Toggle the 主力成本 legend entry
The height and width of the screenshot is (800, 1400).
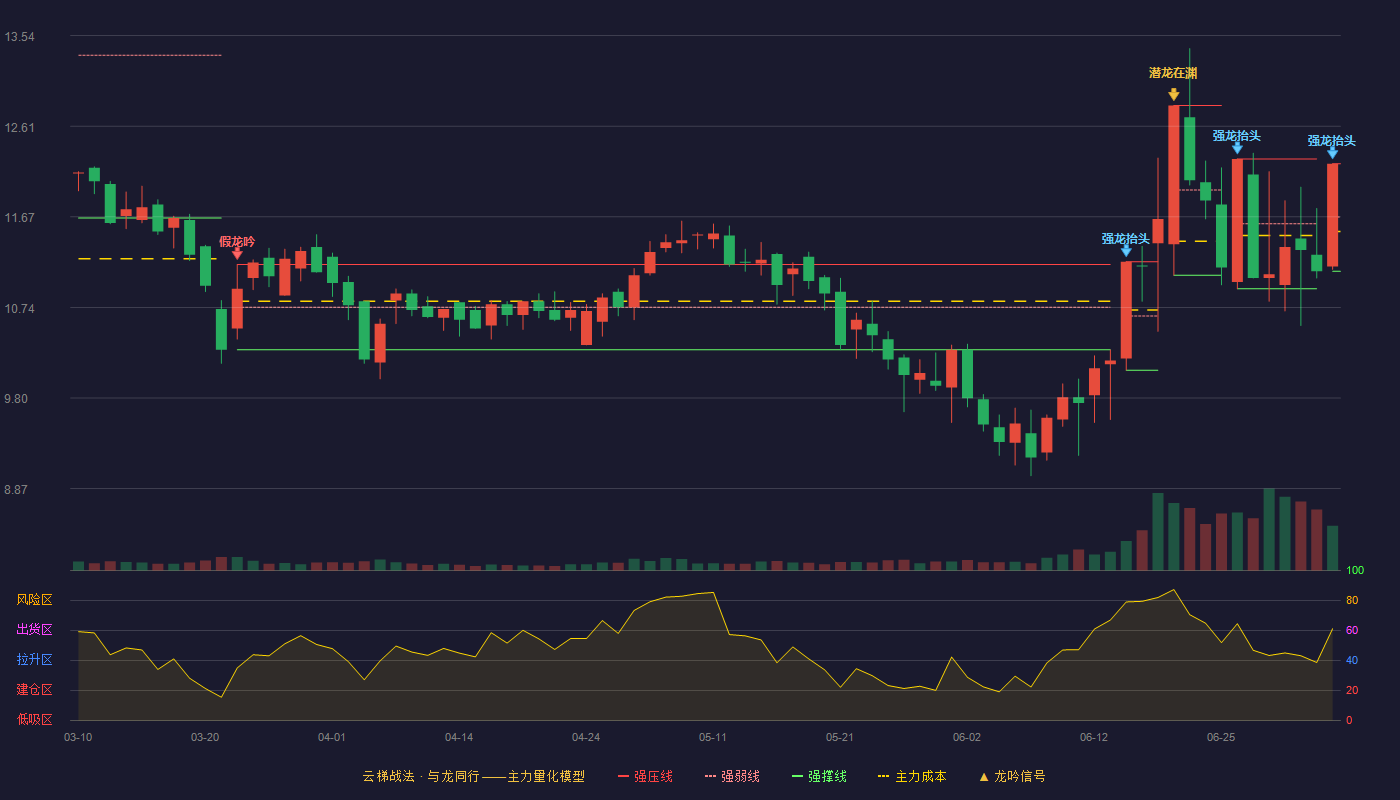pyautogui.click(x=912, y=776)
